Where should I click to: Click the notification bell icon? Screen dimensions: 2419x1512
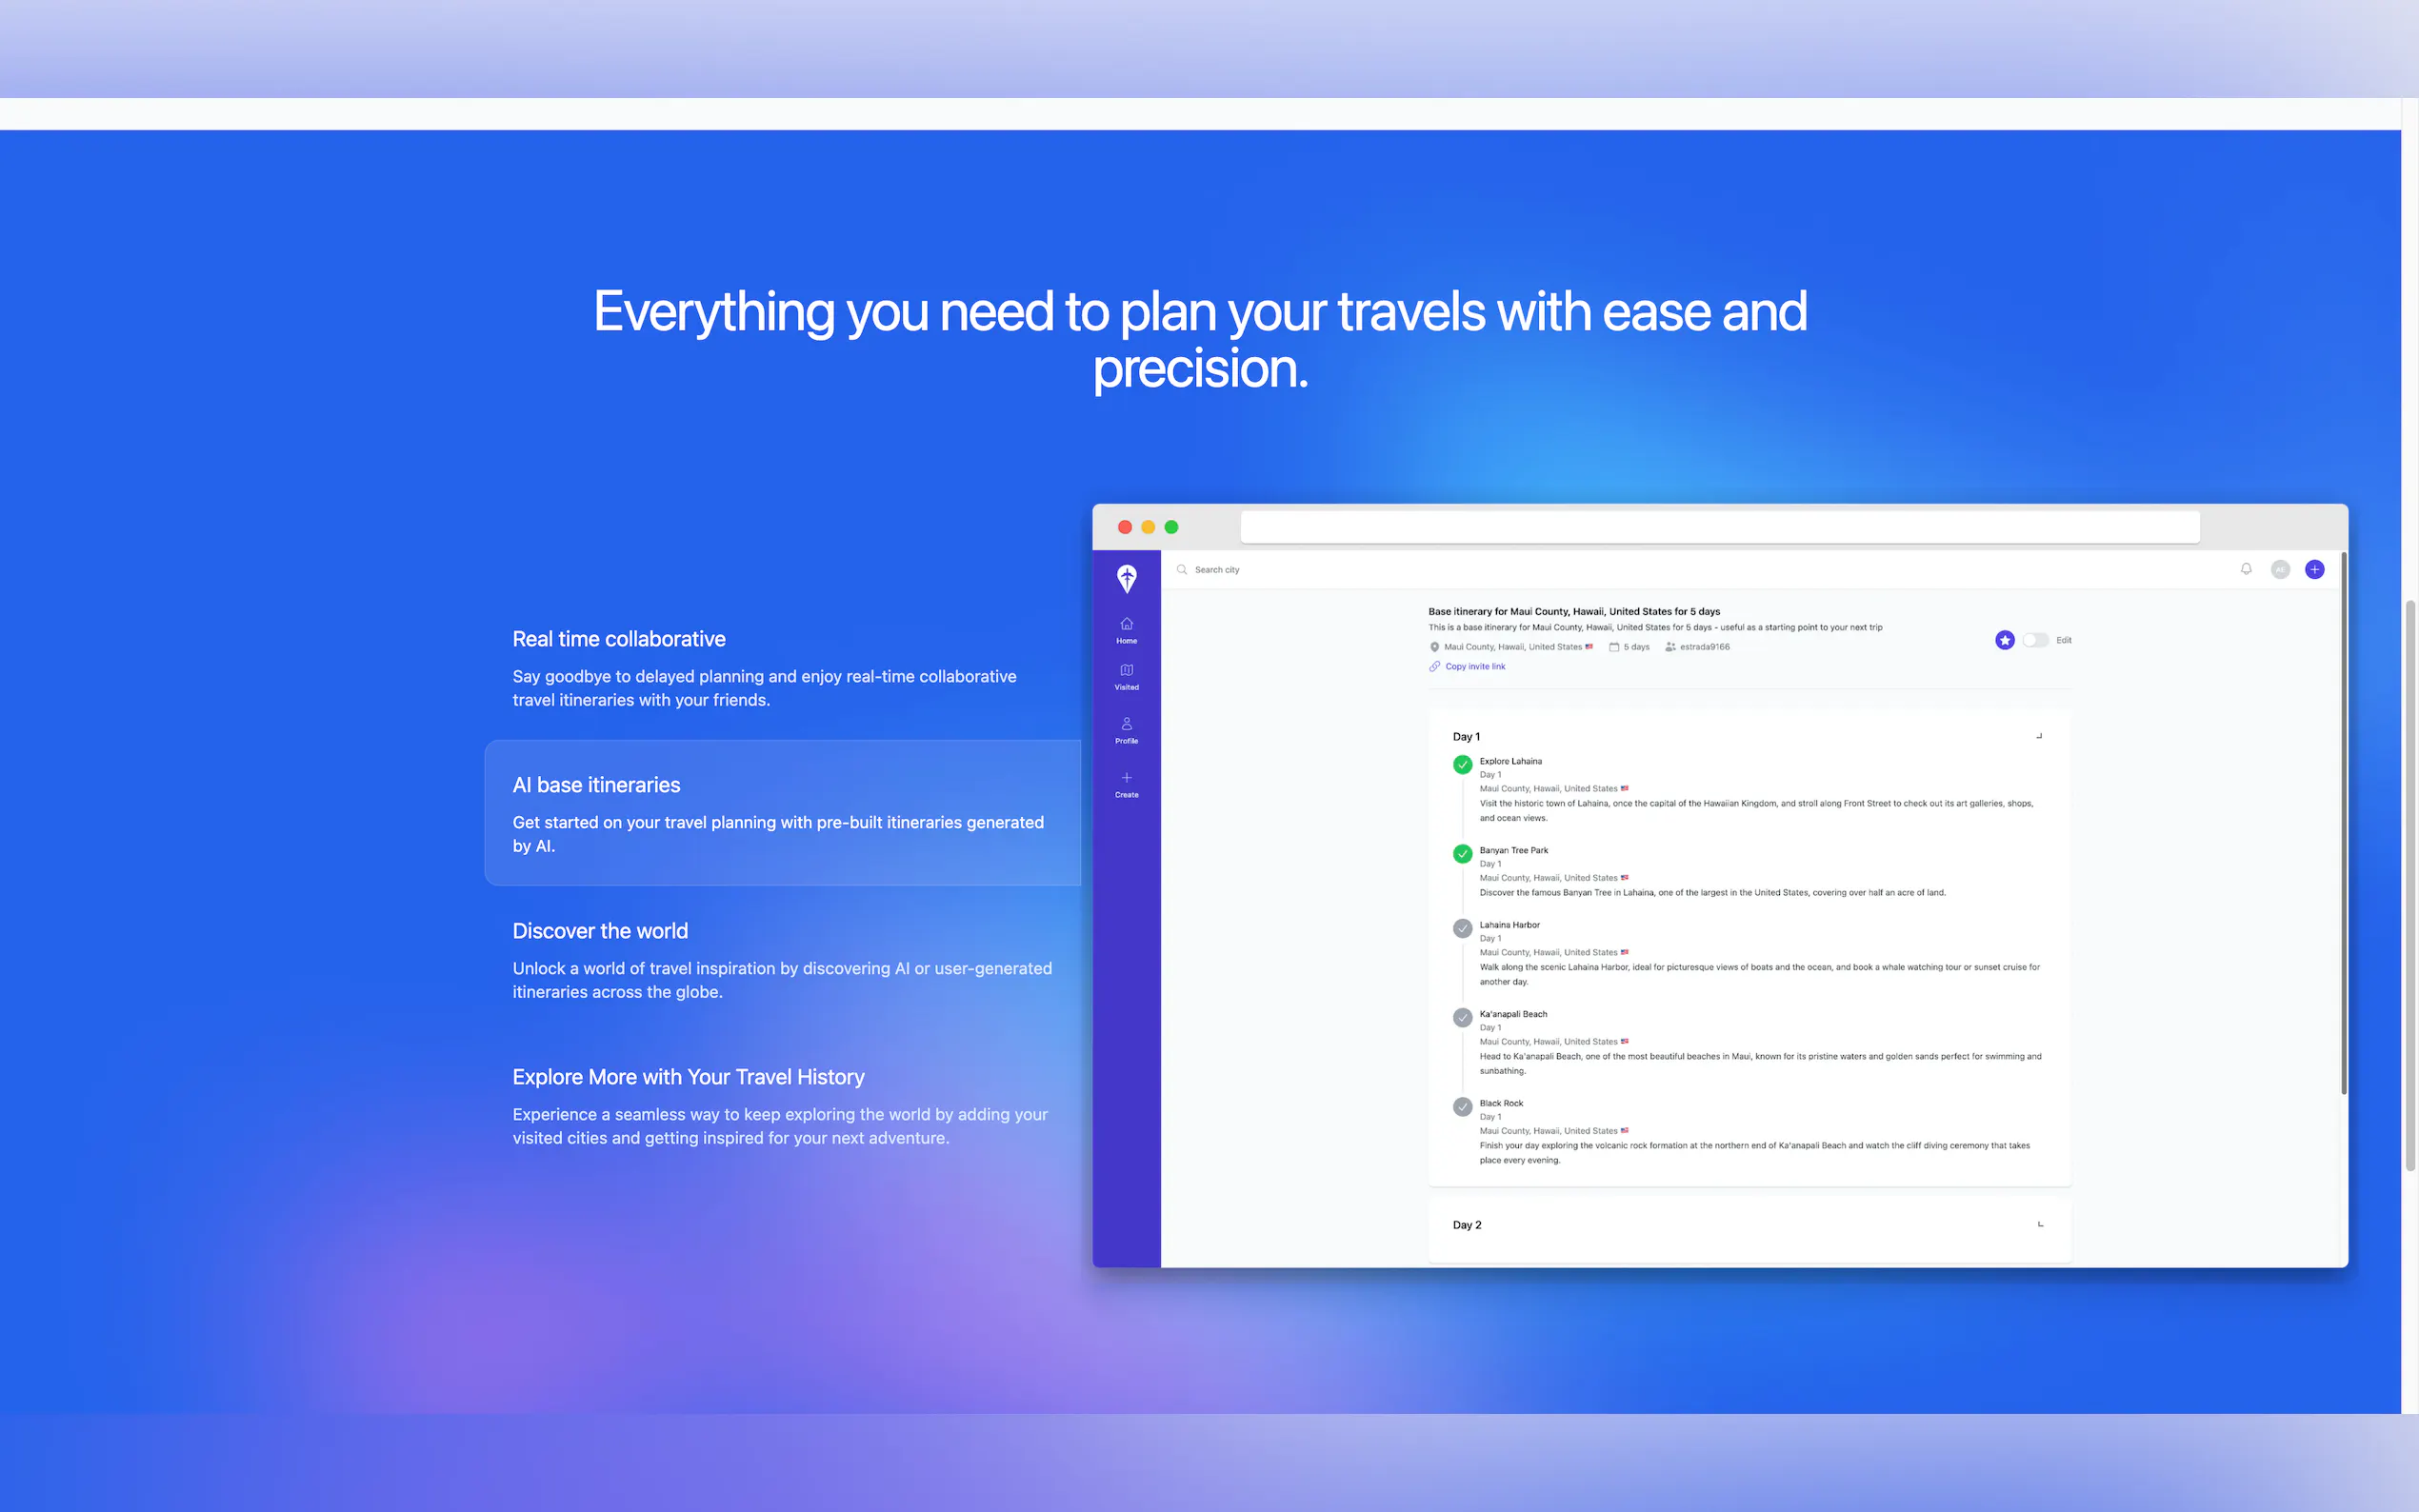2245,569
